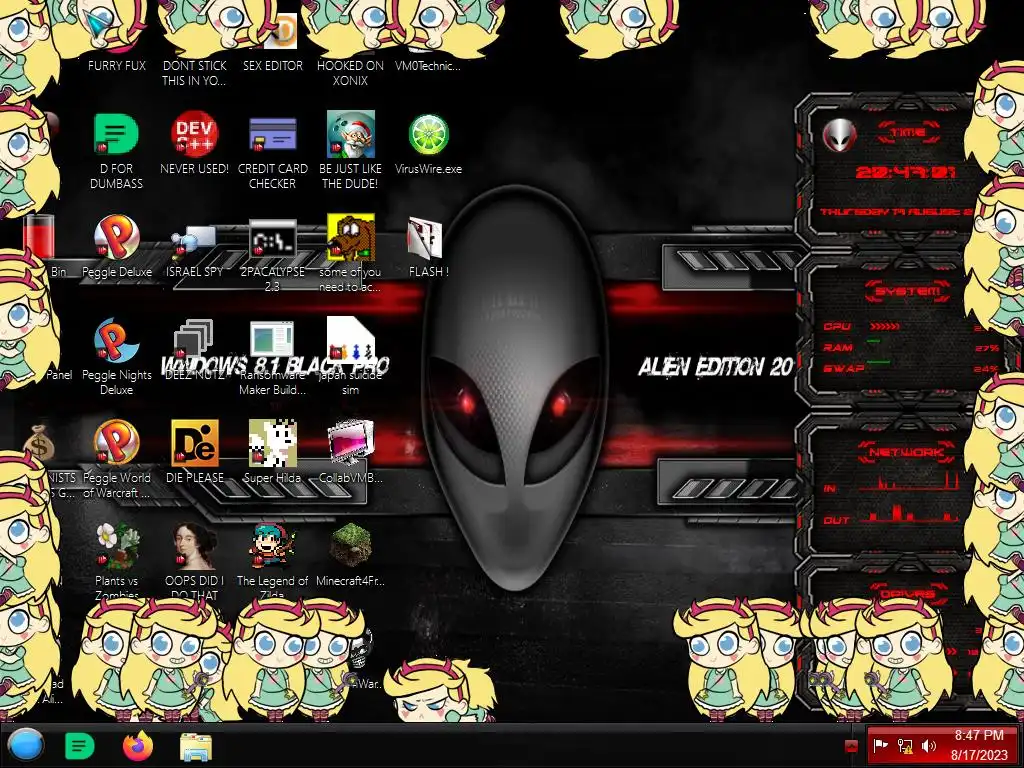Launch Peggle World of Warcraft shortcut
Image resolution: width=1024 pixels, height=768 pixels.
point(116,443)
